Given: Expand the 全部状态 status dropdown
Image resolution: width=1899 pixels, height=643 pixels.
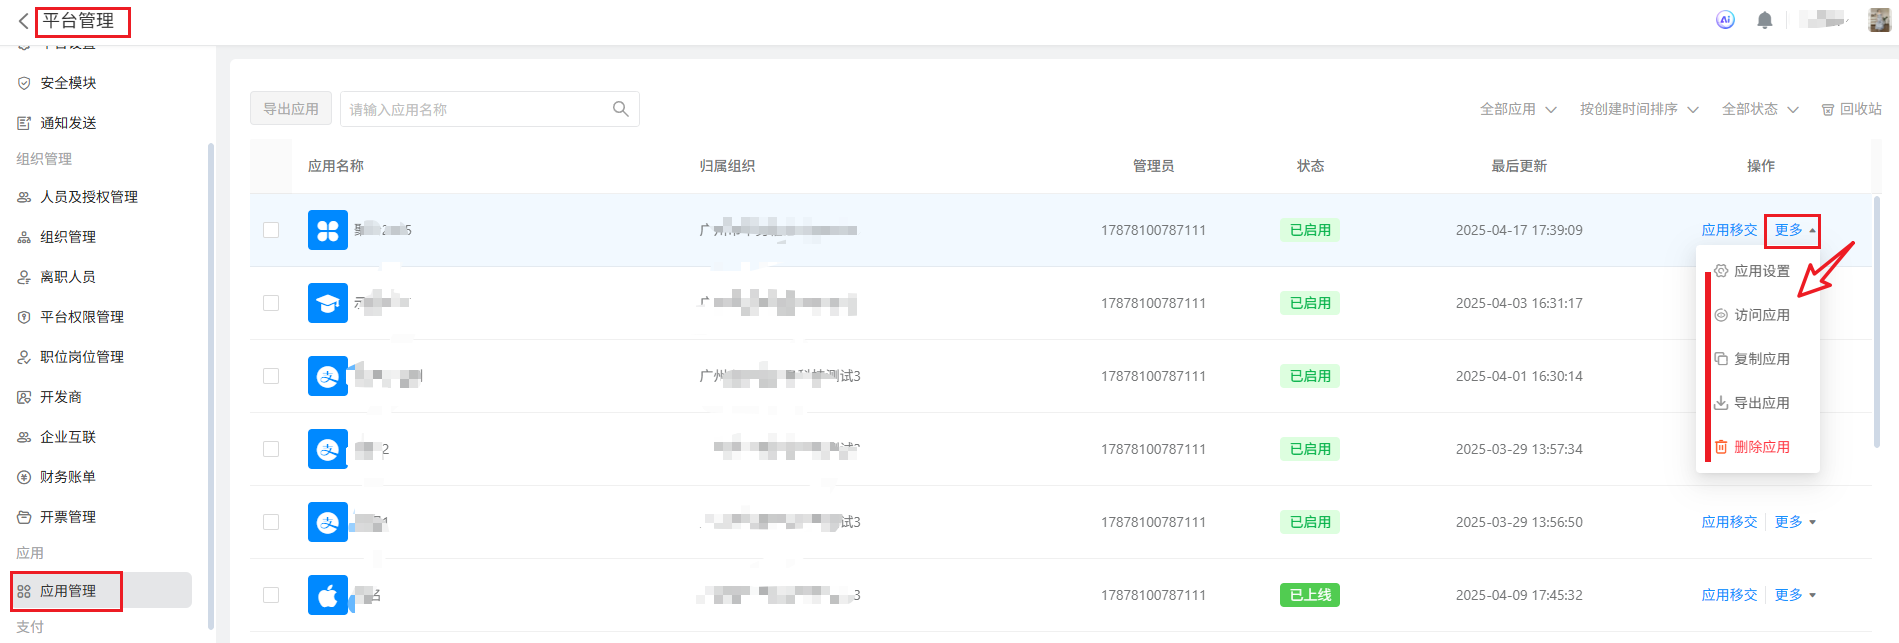Looking at the screenshot, I should point(1759,109).
